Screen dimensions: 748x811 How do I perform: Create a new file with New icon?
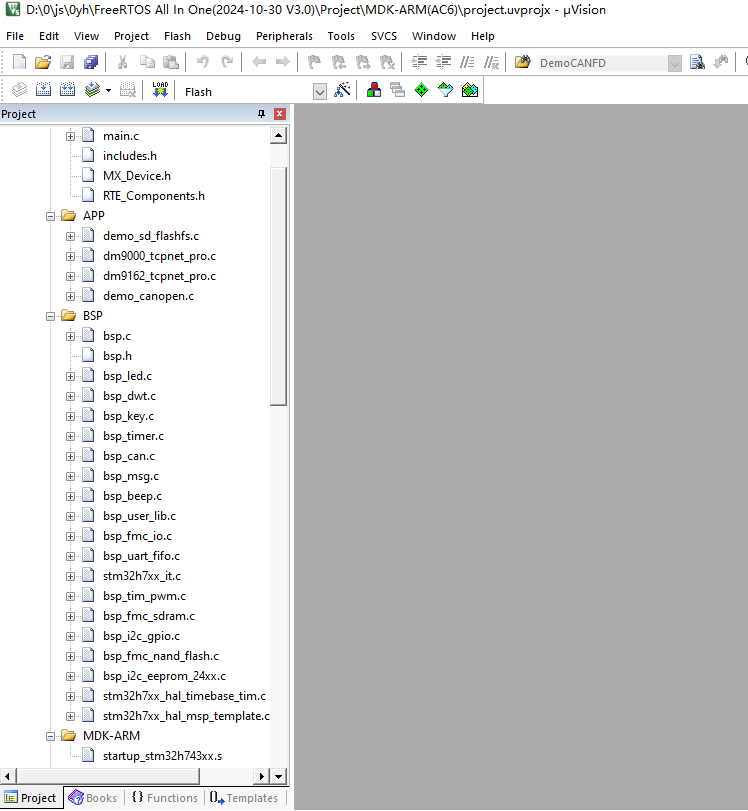[19, 63]
